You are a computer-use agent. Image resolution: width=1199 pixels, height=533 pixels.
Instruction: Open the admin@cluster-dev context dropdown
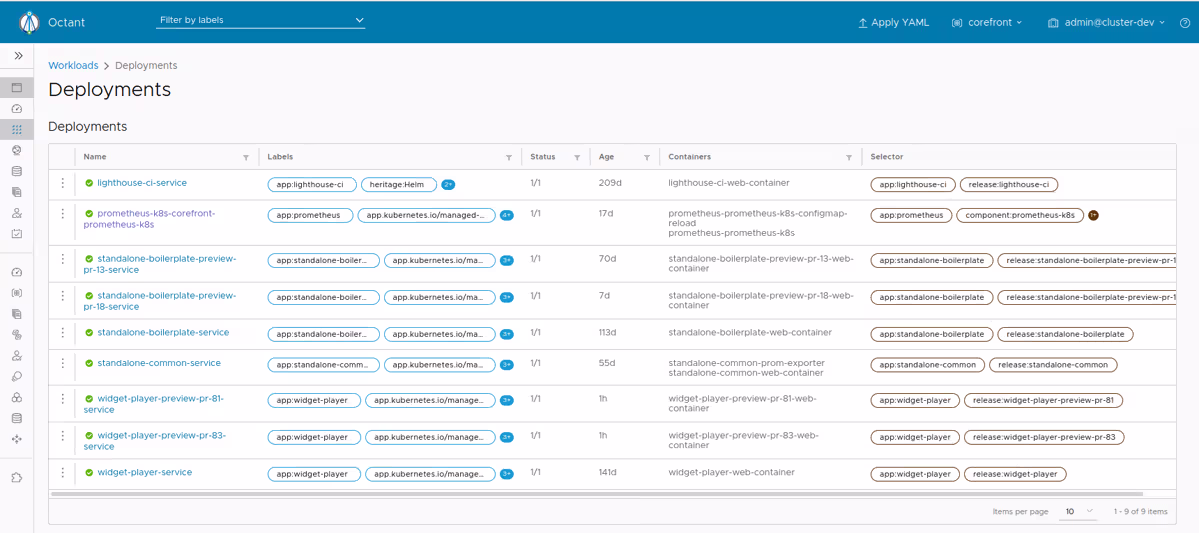[x=1106, y=23]
